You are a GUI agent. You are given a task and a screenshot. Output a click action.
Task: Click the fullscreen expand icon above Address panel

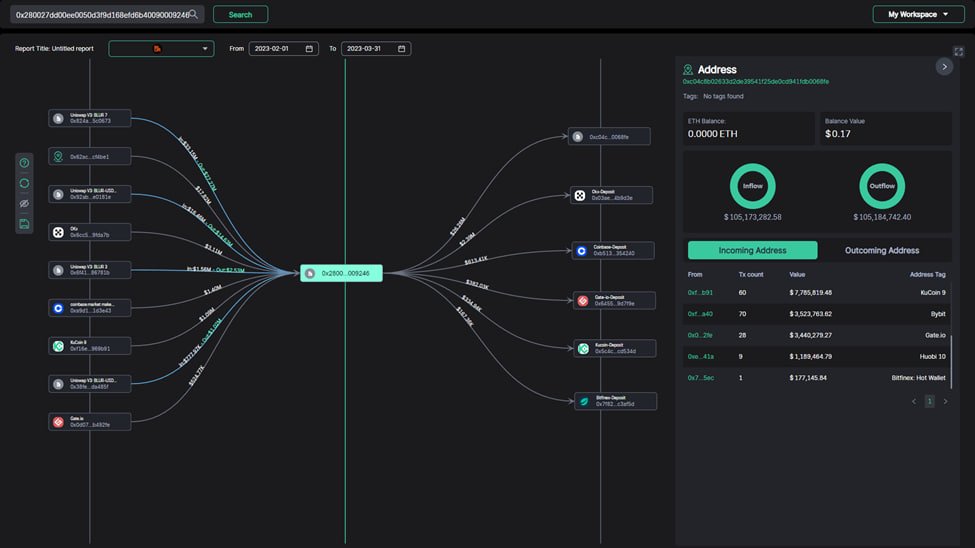coord(958,52)
